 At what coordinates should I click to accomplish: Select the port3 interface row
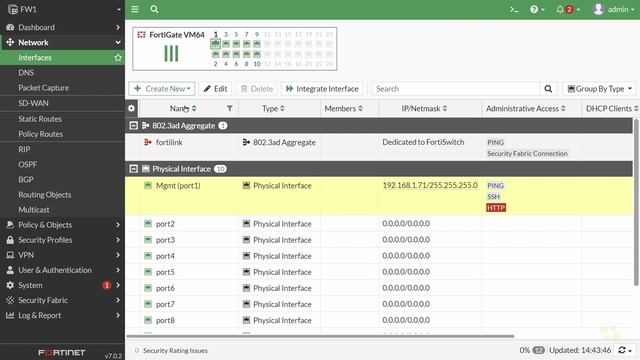point(379,240)
